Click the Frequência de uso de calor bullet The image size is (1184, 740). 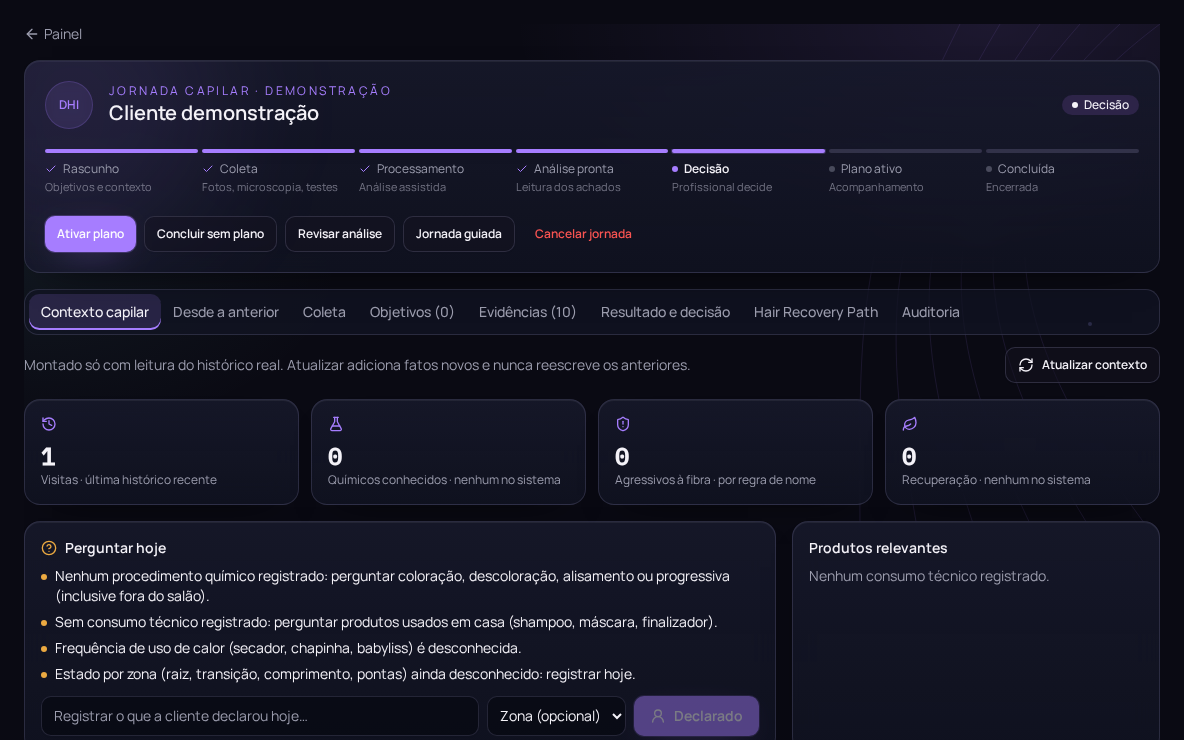point(288,648)
